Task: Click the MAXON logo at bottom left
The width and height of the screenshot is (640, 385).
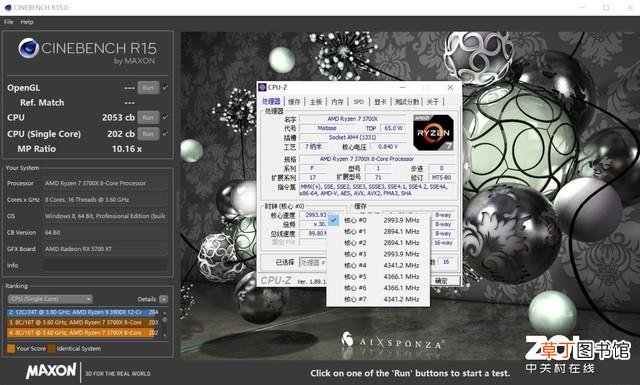Action: pos(51,371)
